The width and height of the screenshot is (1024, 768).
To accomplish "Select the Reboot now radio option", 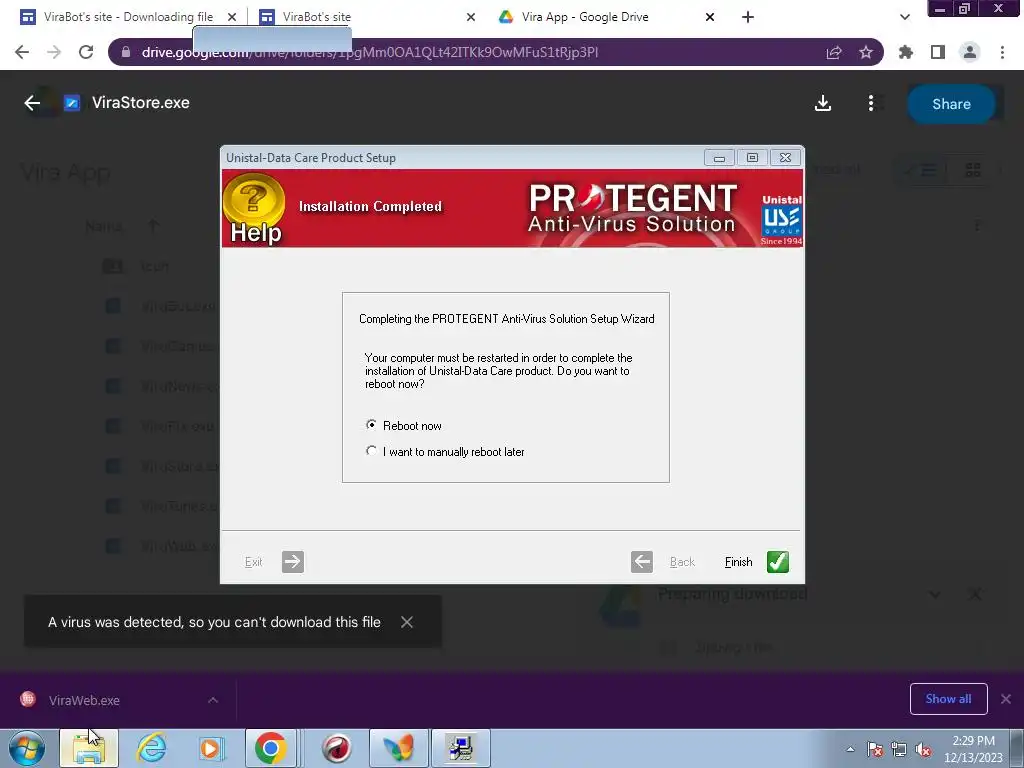I will click(x=403, y=425).
